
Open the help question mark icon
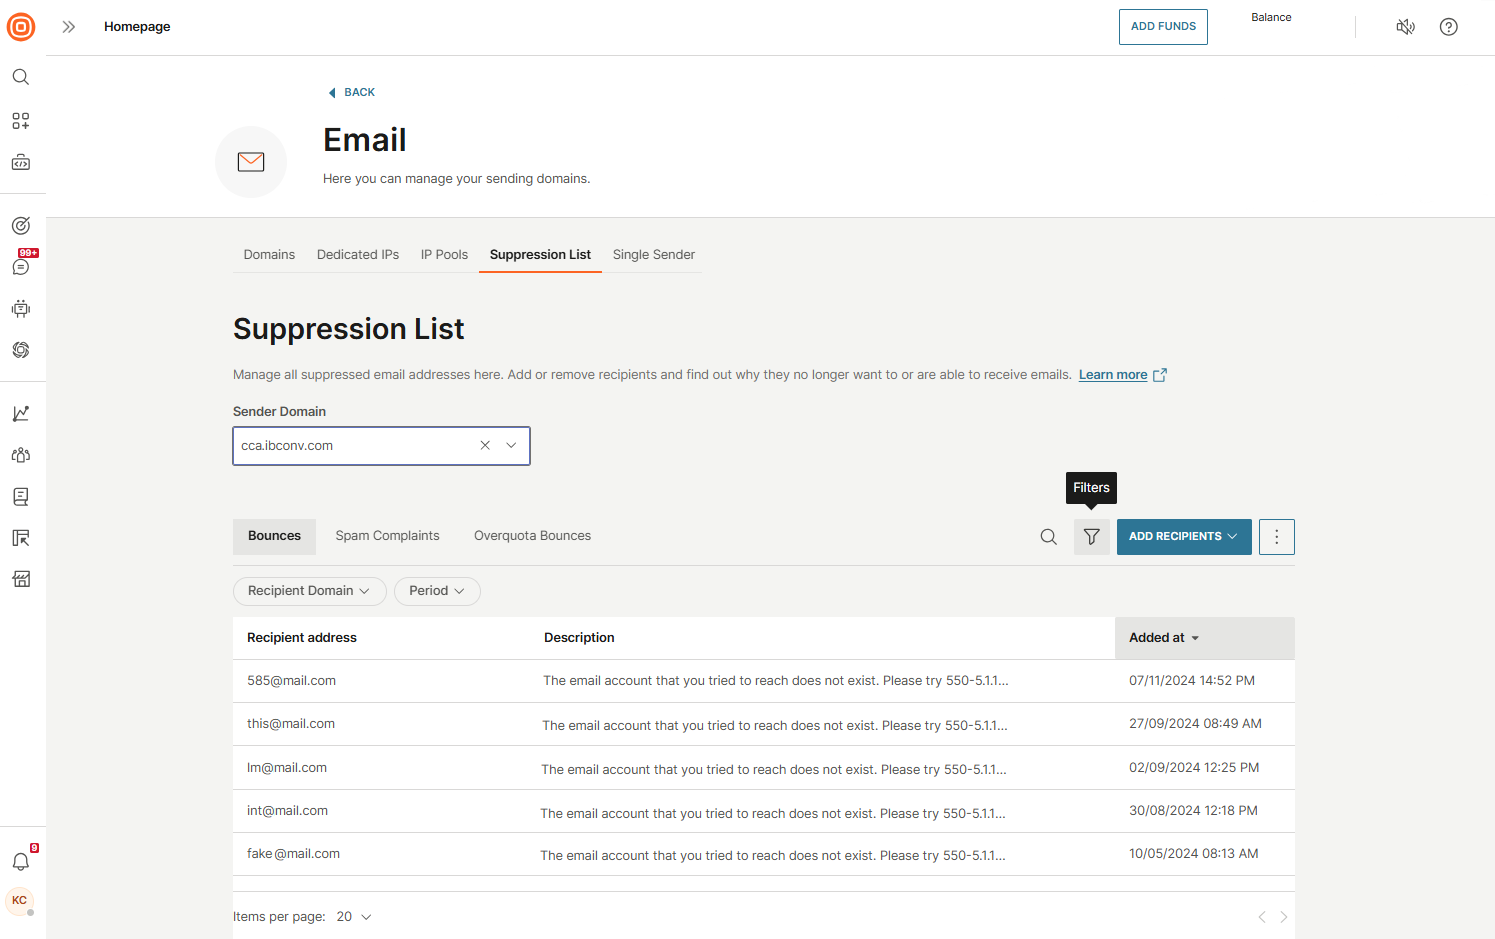tap(1448, 27)
